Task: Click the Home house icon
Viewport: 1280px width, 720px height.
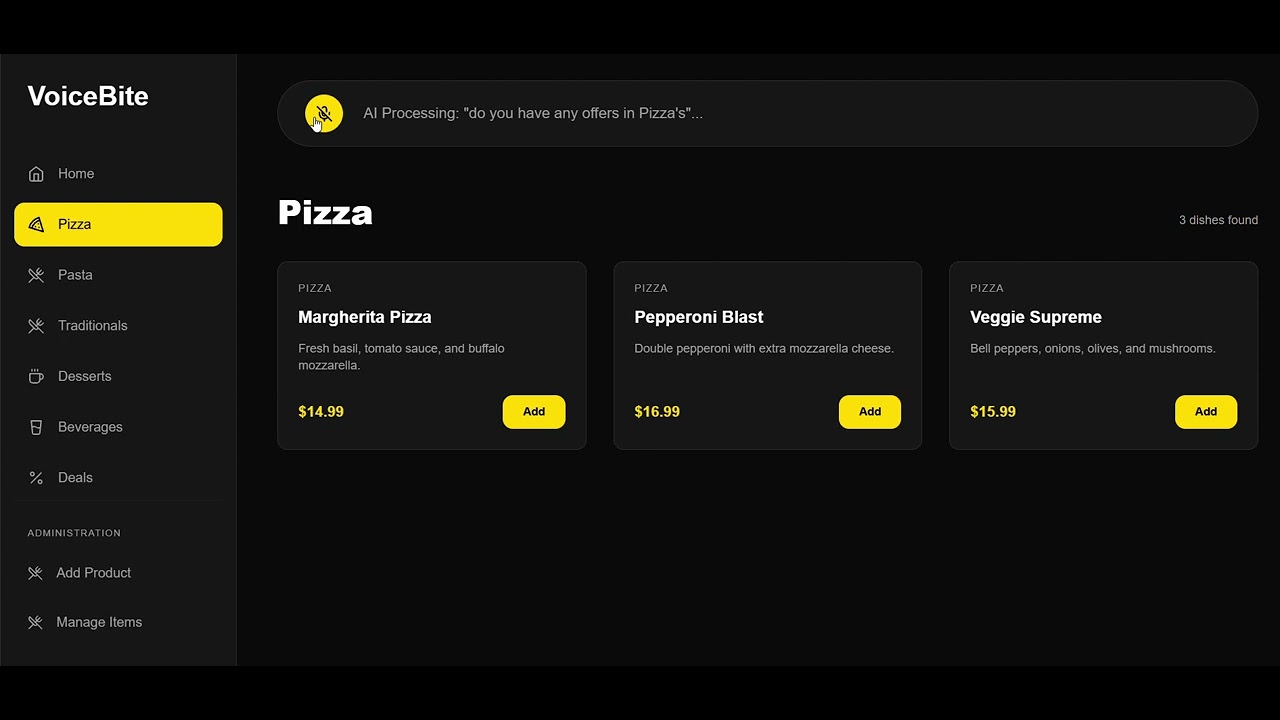Action: click(x=36, y=174)
